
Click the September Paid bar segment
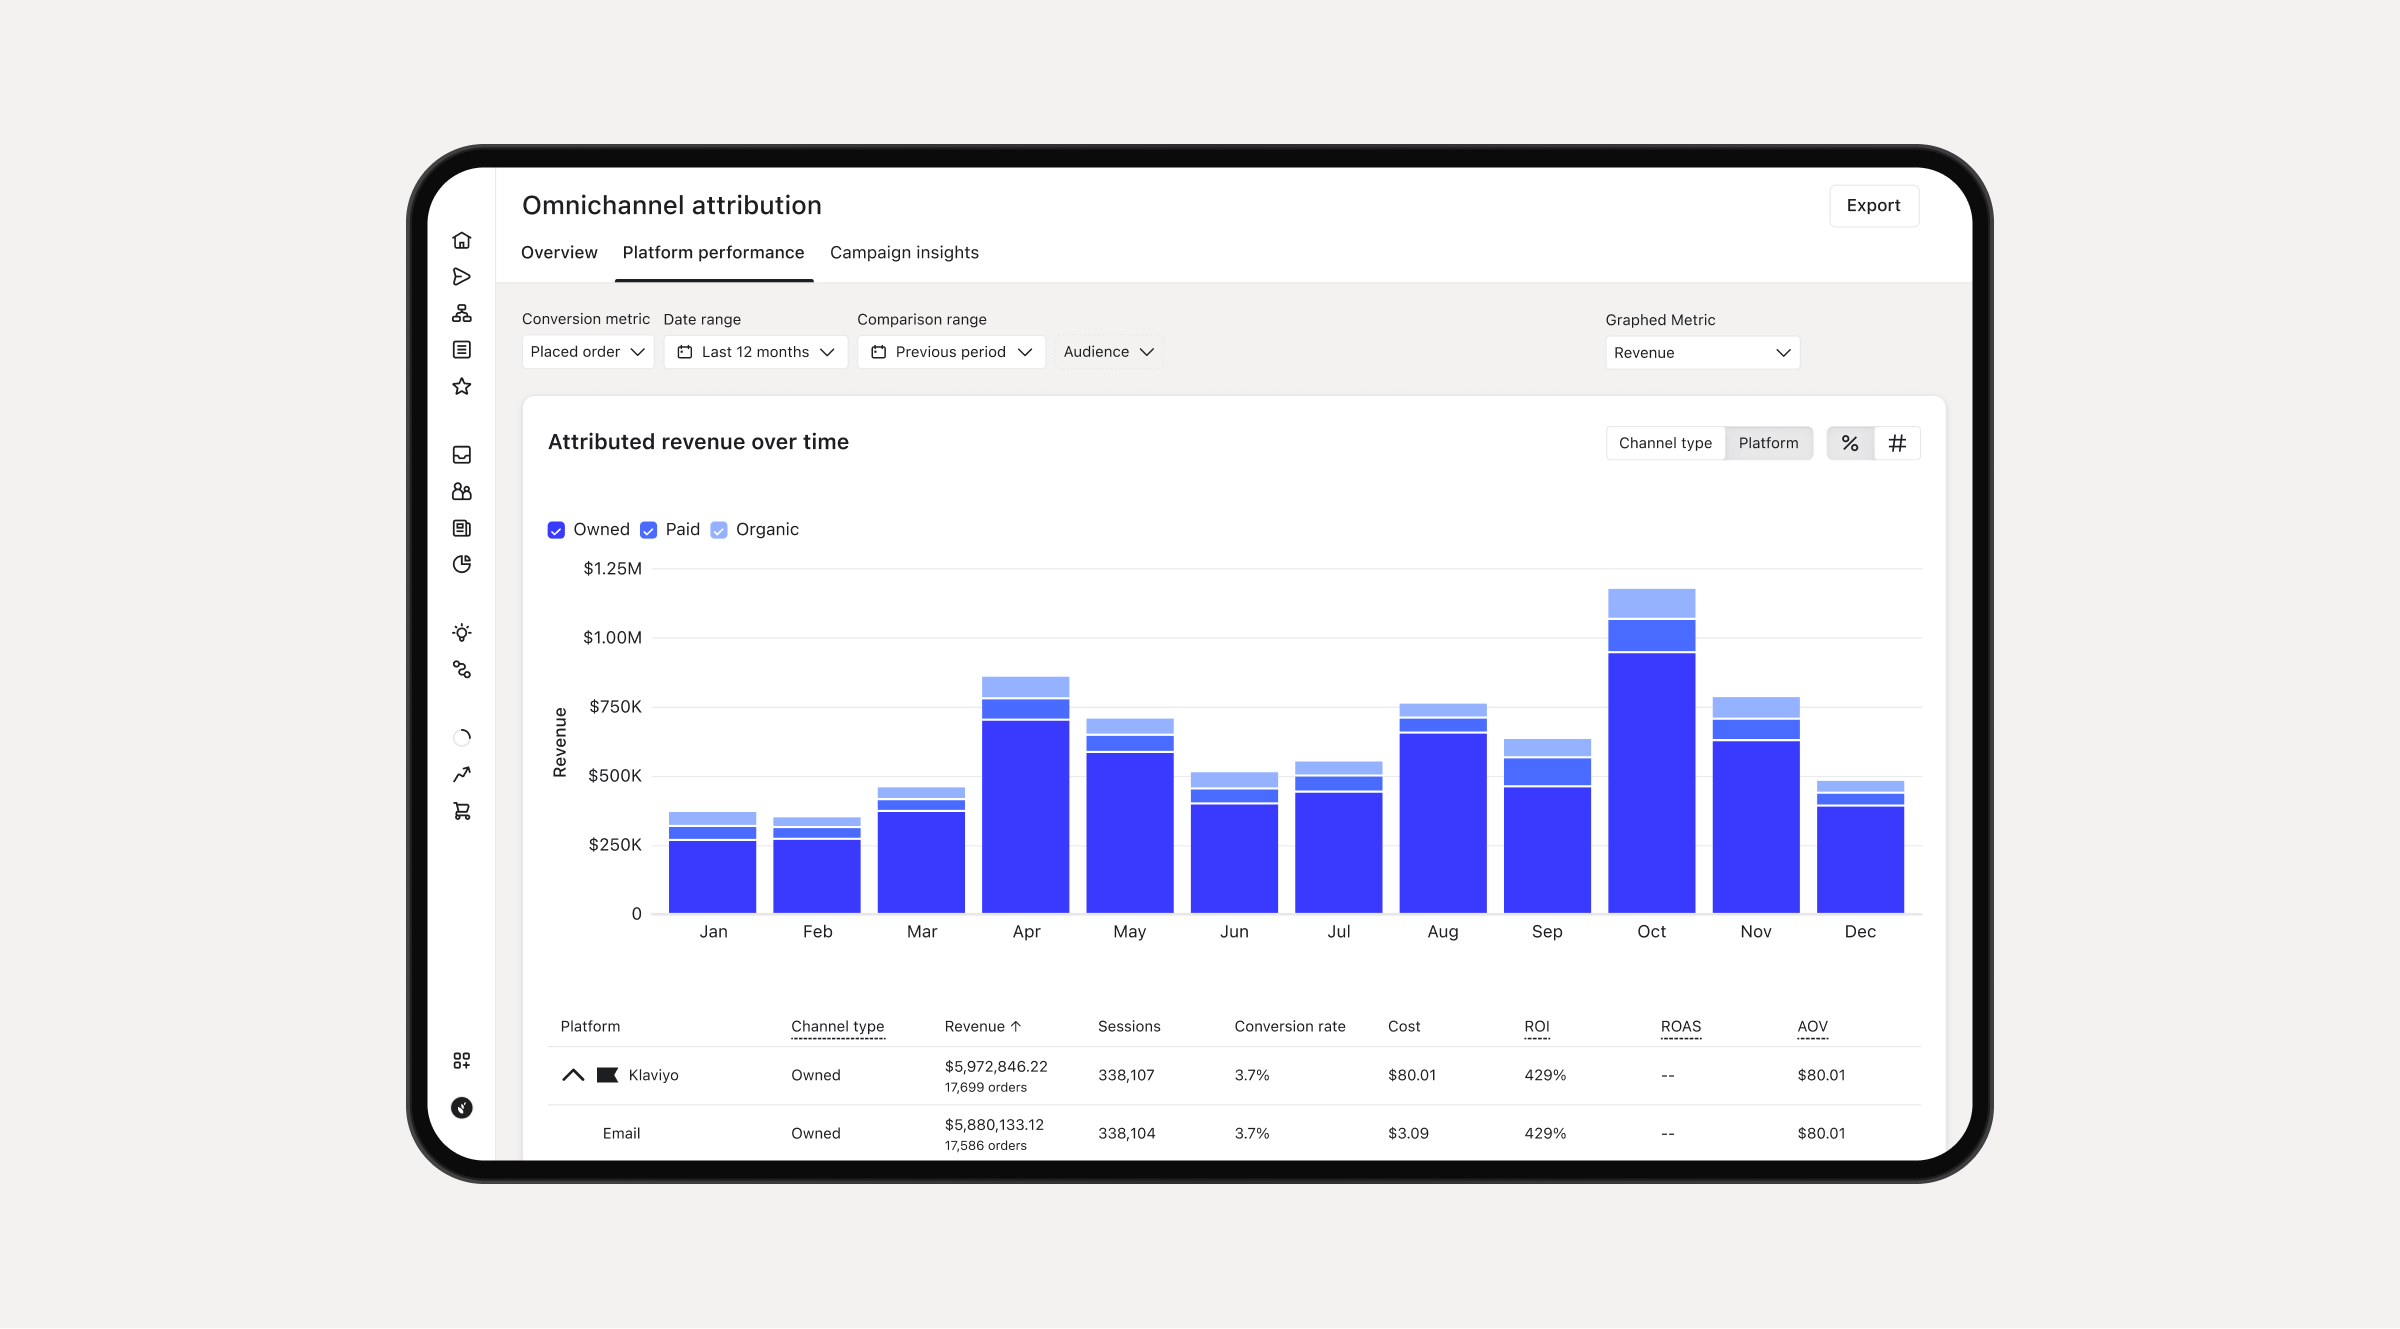click(1547, 771)
